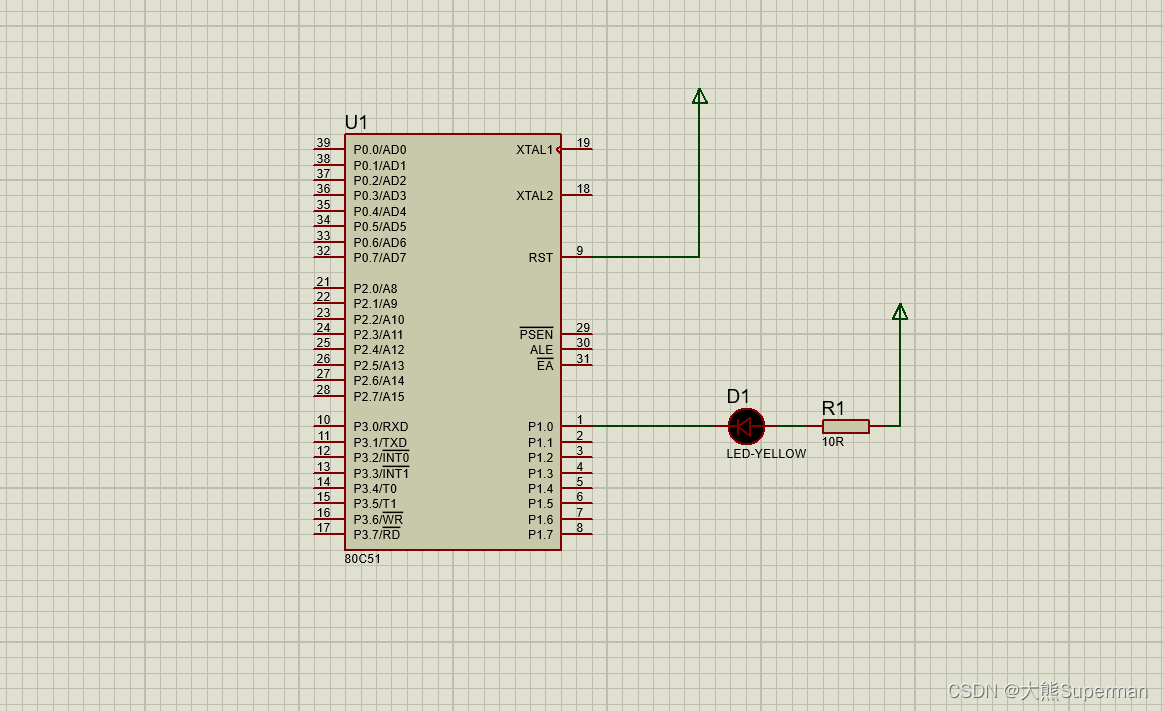
Task: Click pin number 19 at XTAL1
Action: 584,142
